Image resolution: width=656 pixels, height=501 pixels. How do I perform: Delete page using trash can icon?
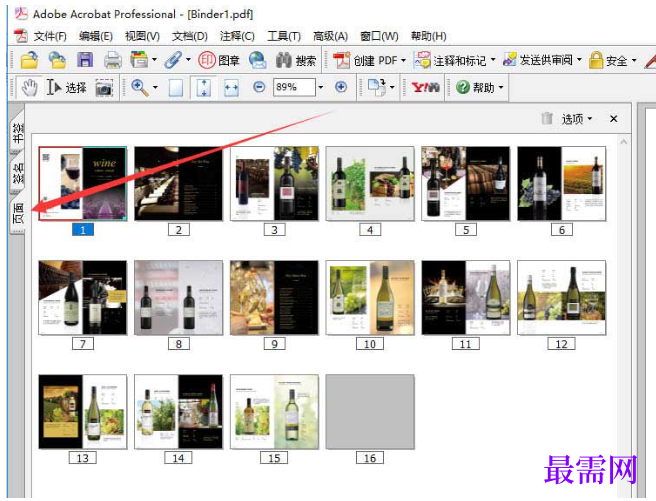pyautogui.click(x=547, y=118)
